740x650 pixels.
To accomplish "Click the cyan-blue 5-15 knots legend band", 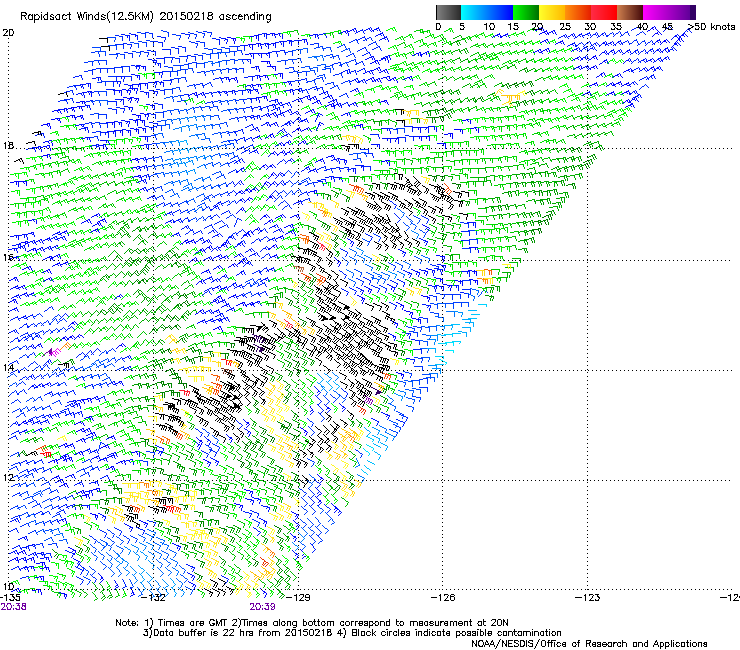I will coord(487,12).
